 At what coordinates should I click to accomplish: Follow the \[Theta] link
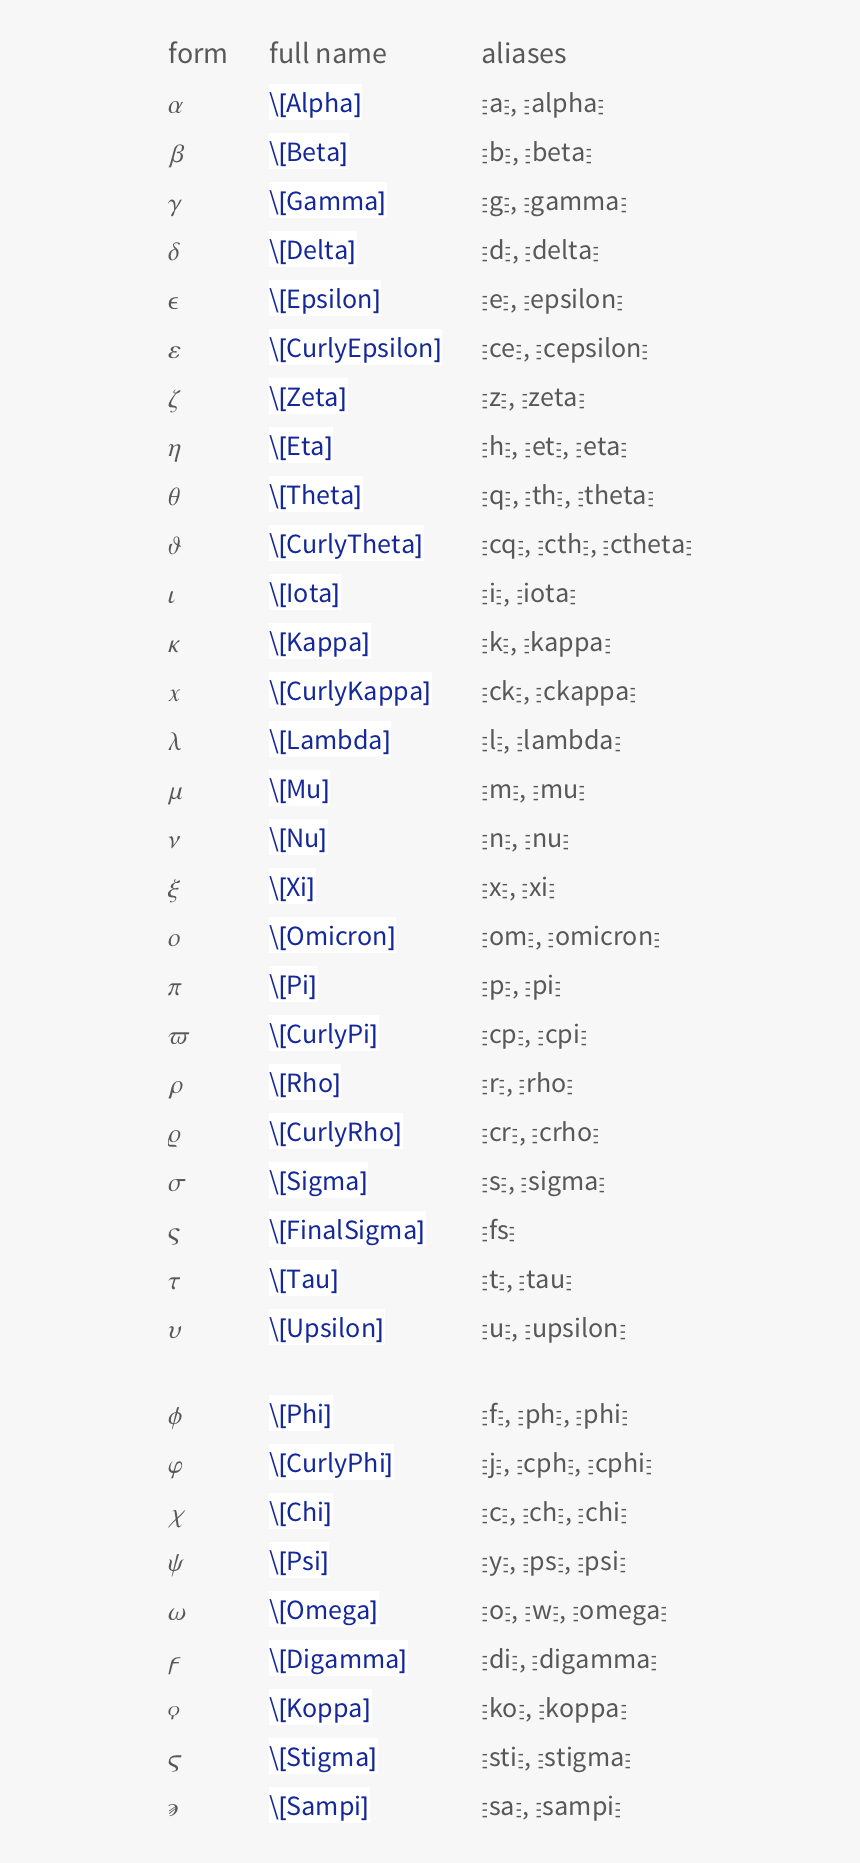pos(315,495)
